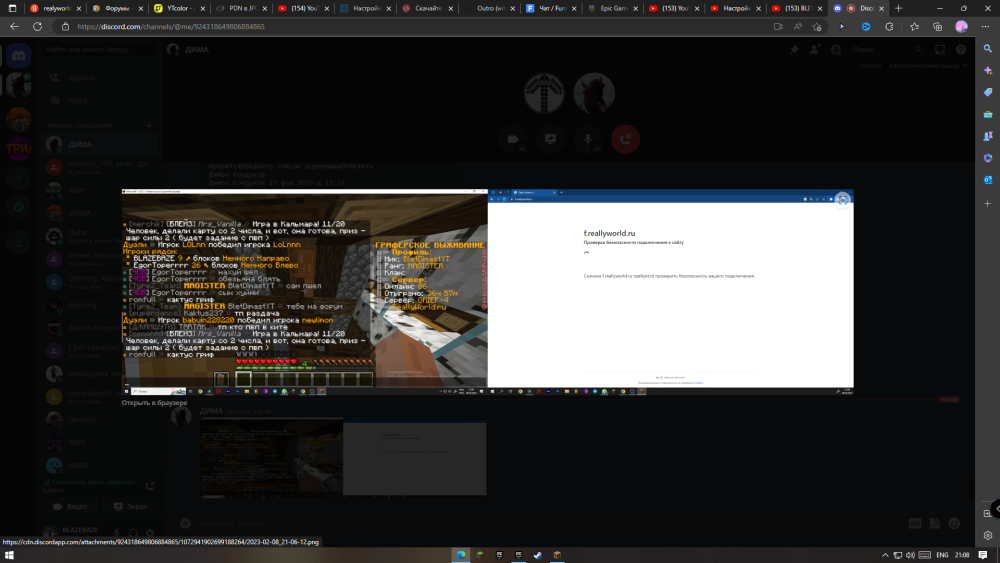The width and height of the screenshot is (1000, 563).
Task: Open the 'Открыть в браузере' link under the image
Action: tap(154, 403)
